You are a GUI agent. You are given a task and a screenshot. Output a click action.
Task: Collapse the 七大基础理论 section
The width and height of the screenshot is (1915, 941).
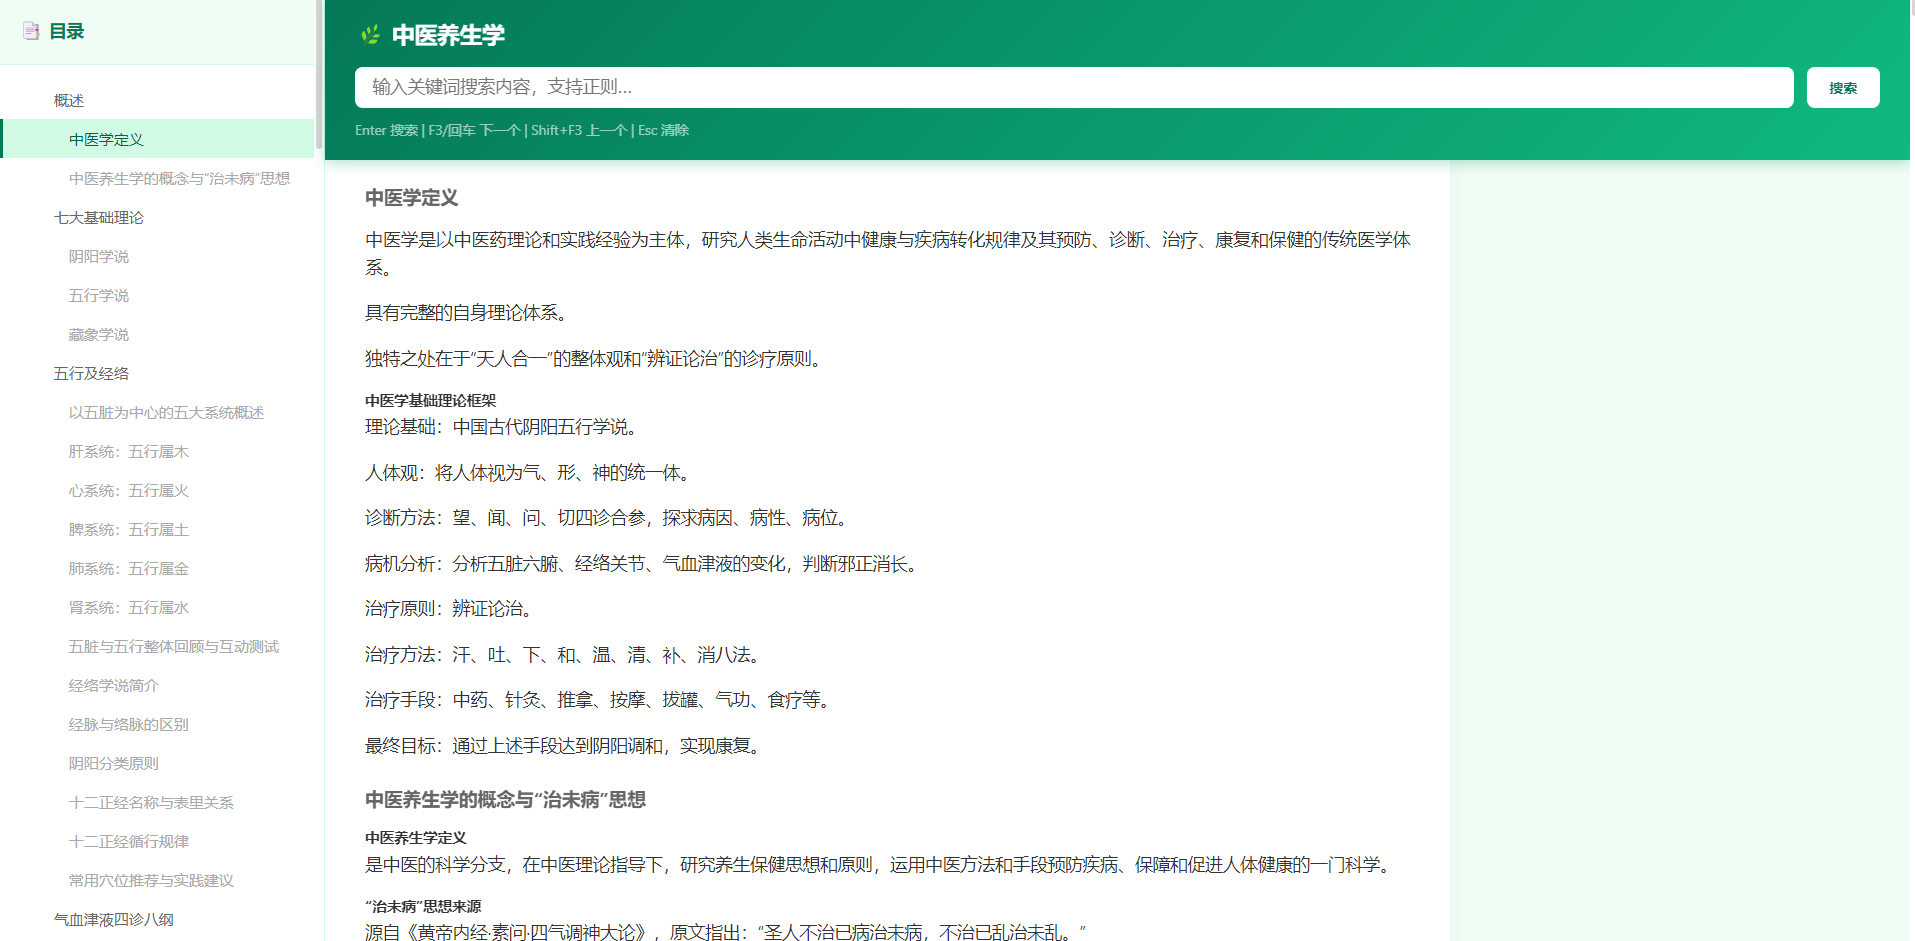(98, 217)
